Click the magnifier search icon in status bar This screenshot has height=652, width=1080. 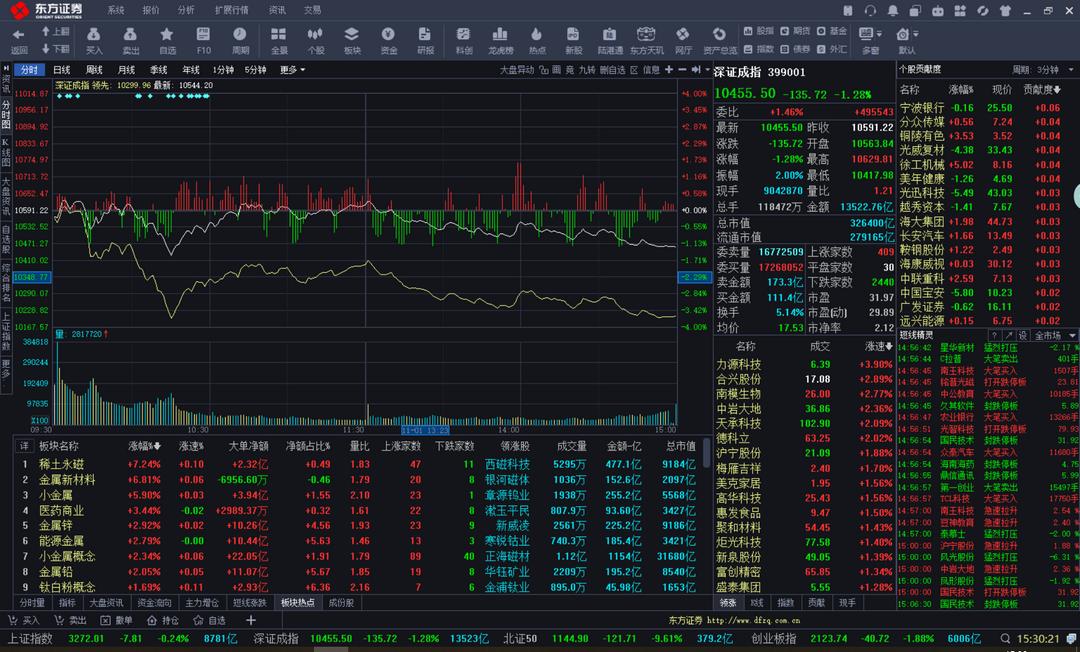1005,638
